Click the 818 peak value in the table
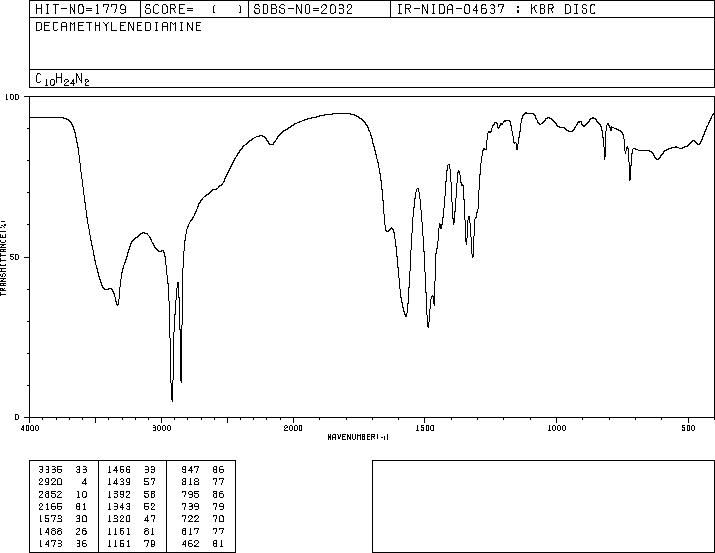The image size is (715, 553). [190, 482]
